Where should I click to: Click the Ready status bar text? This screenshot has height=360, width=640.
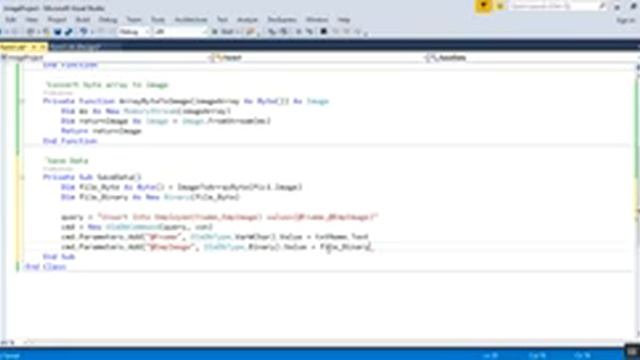point(11,356)
